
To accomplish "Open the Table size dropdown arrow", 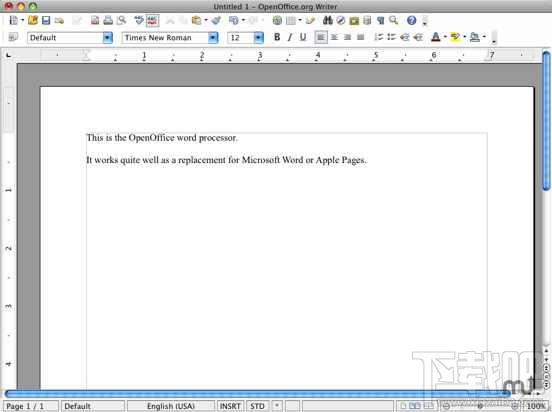I will pyautogui.click(x=300, y=20).
